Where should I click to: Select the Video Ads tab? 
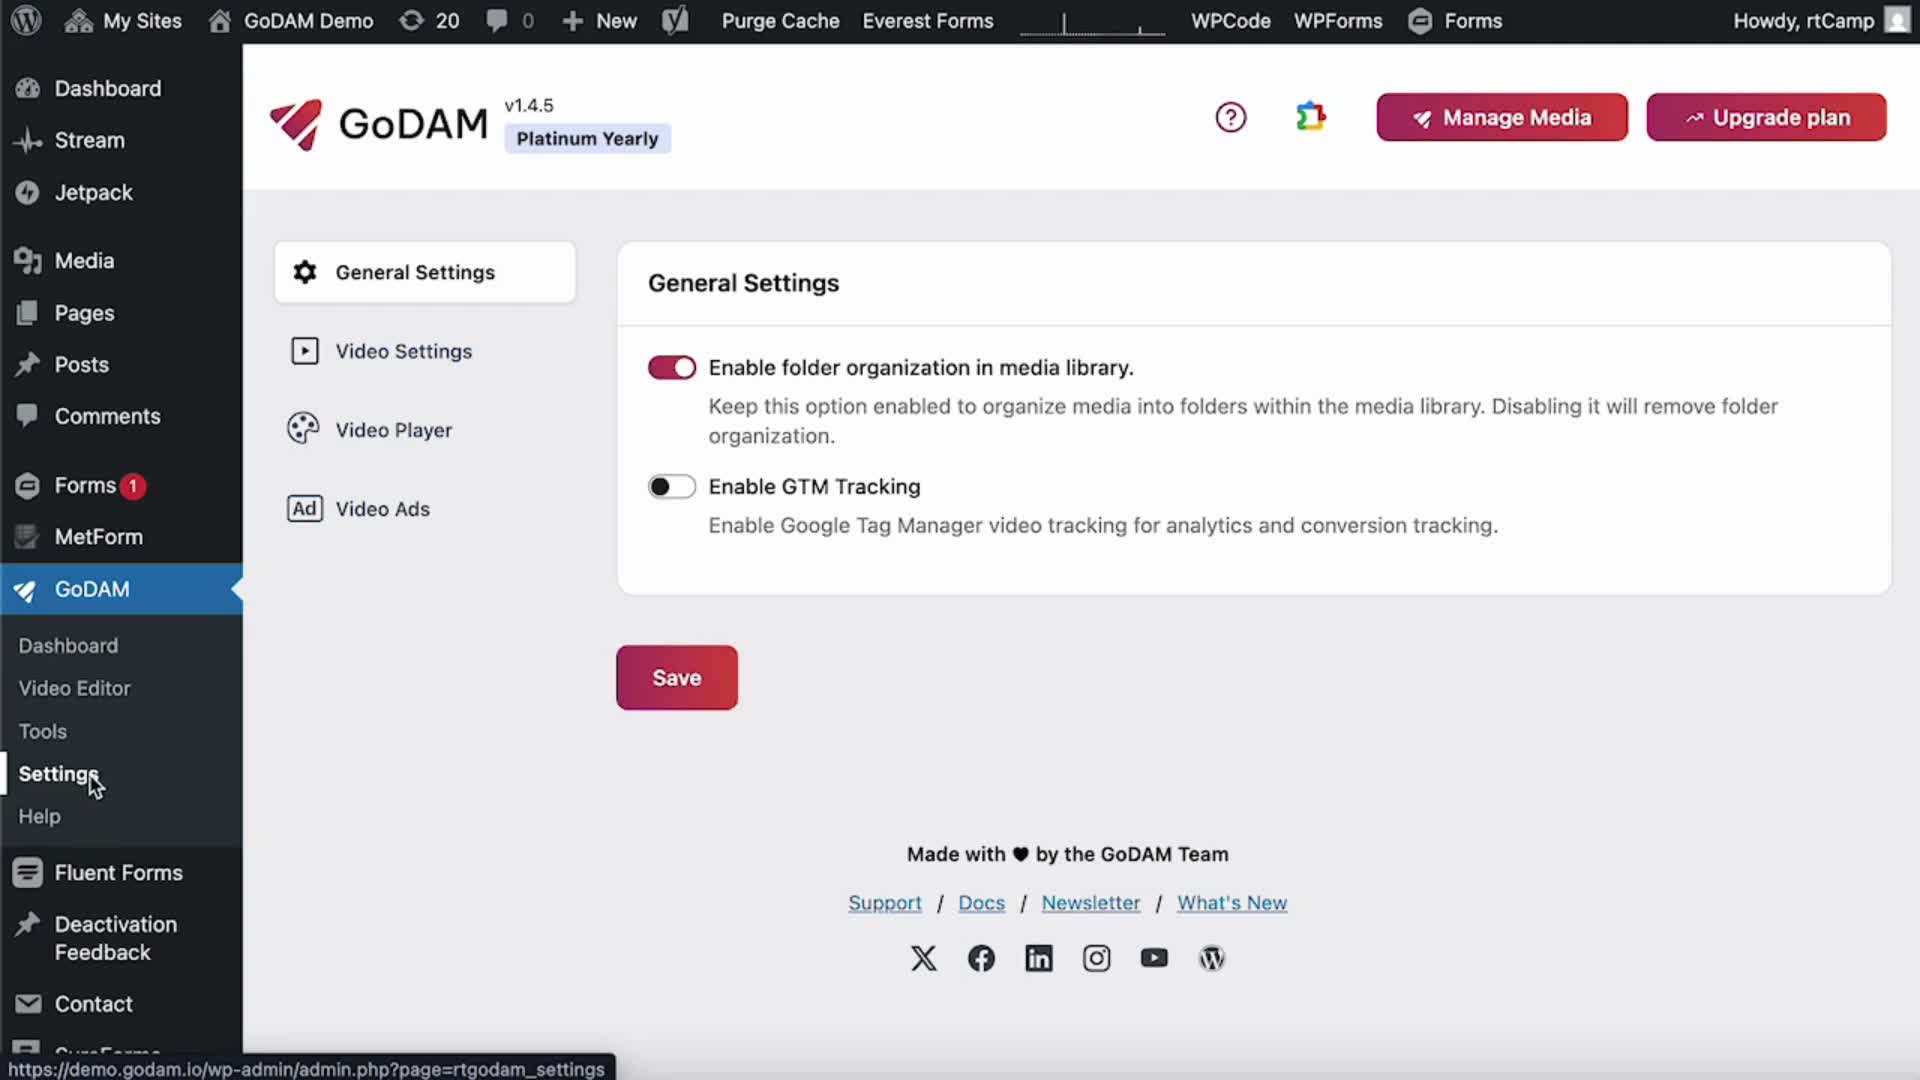tap(425, 509)
